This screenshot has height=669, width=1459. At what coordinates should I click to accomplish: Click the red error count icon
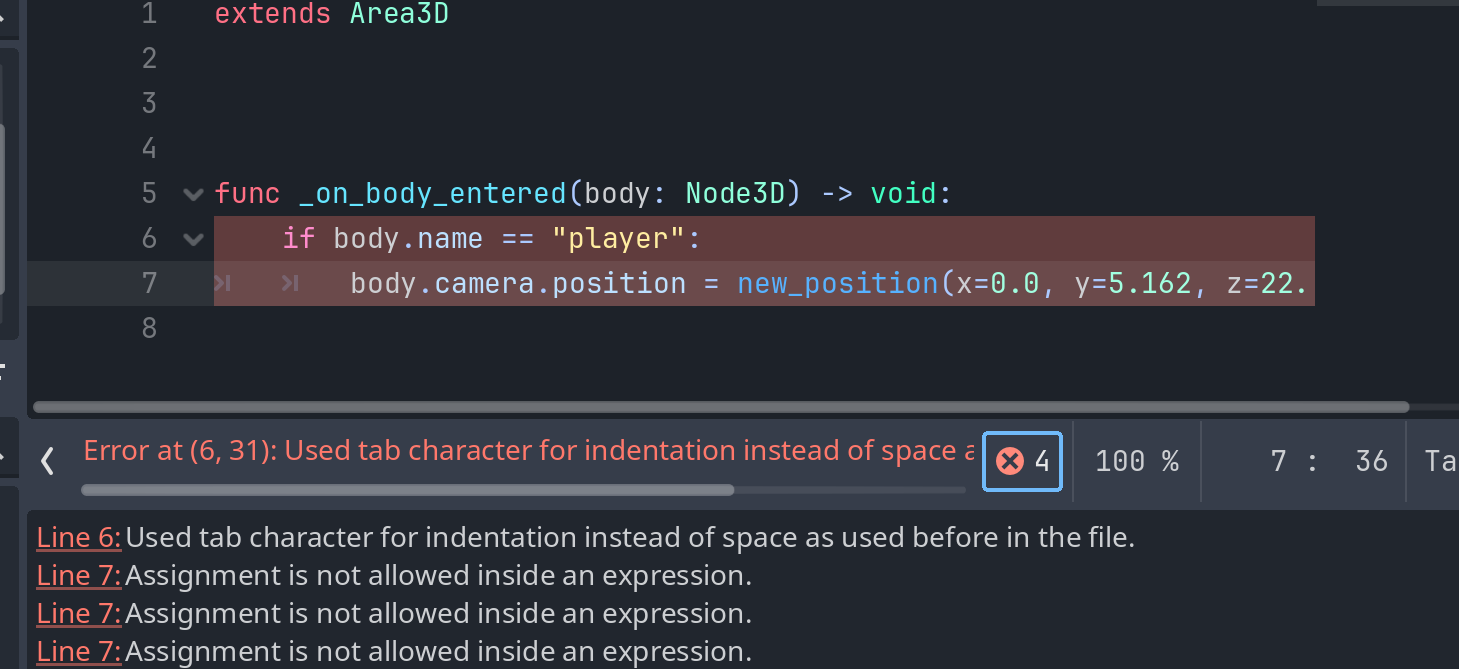(1010, 461)
